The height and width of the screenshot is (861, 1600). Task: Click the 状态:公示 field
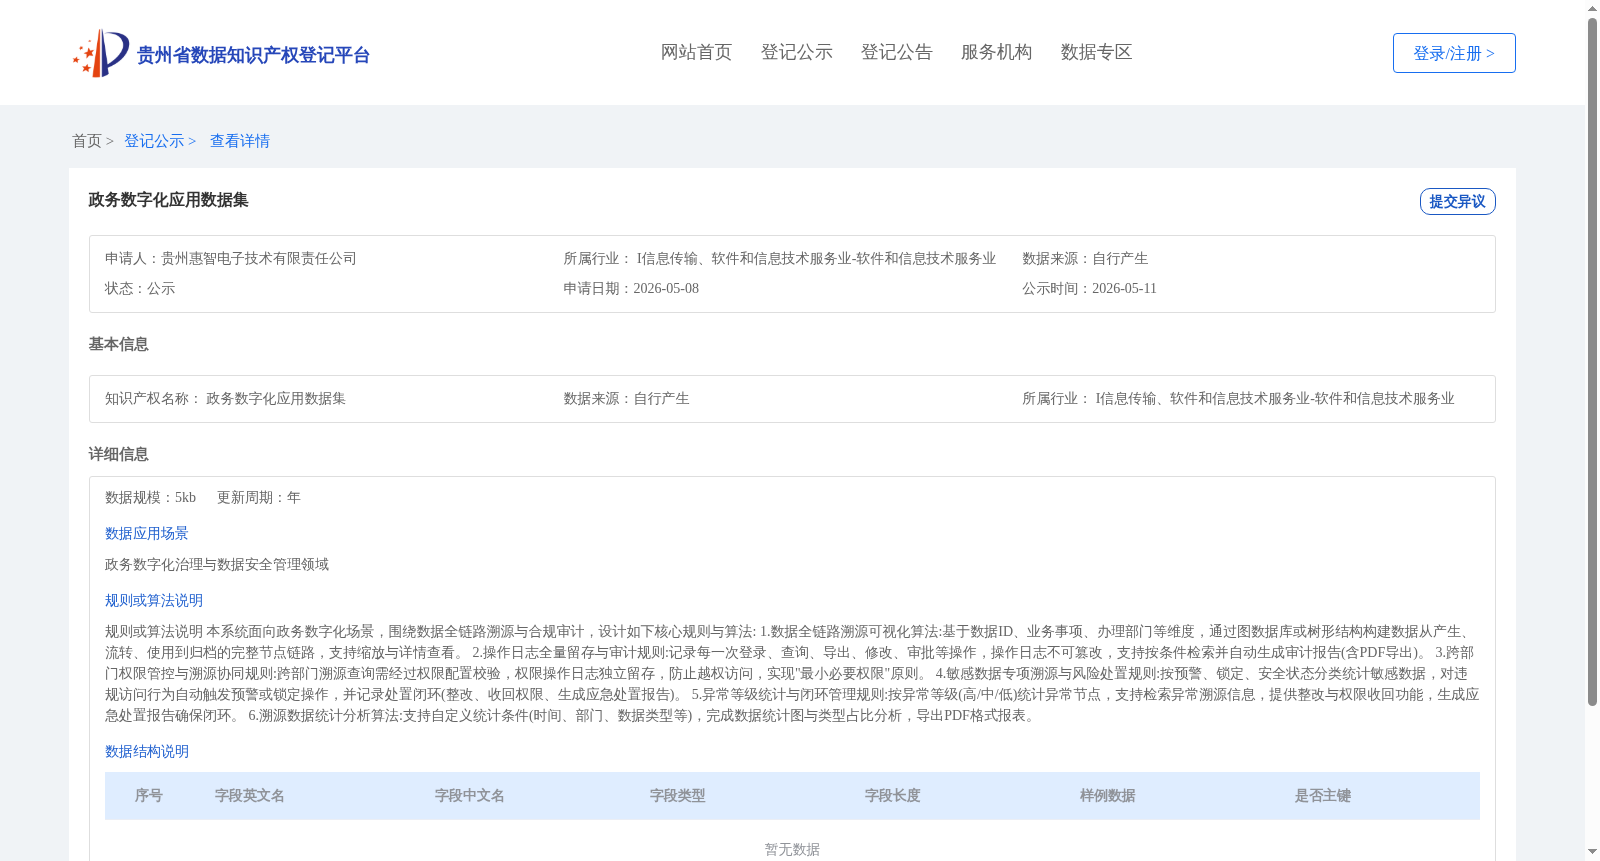point(140,288)
